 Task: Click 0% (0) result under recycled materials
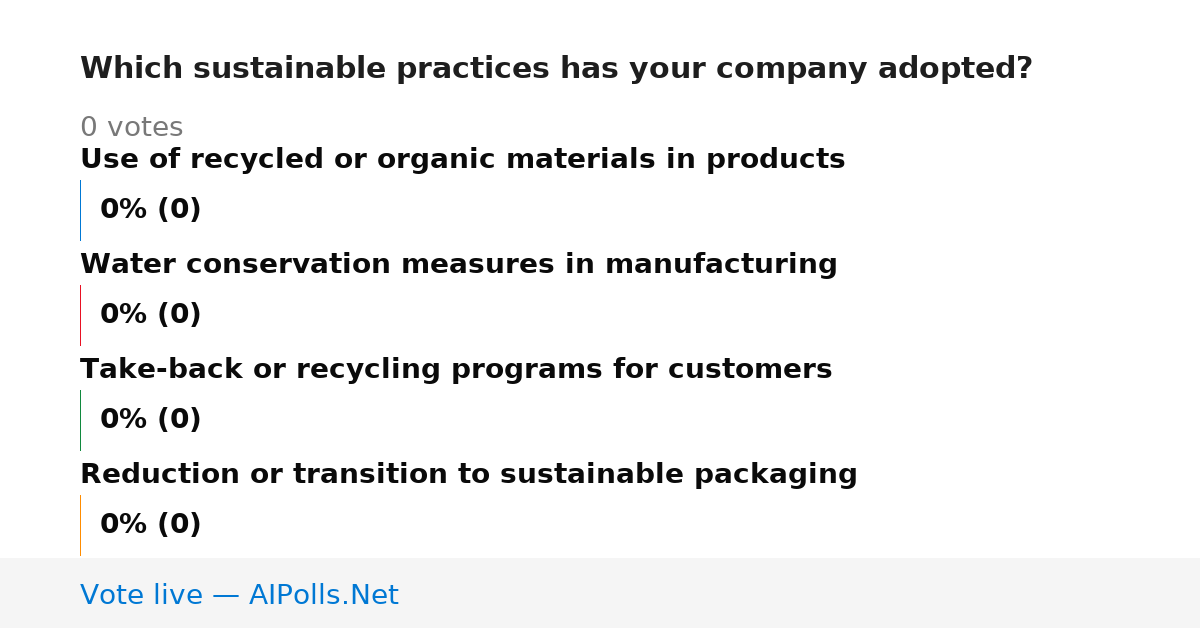151,210
